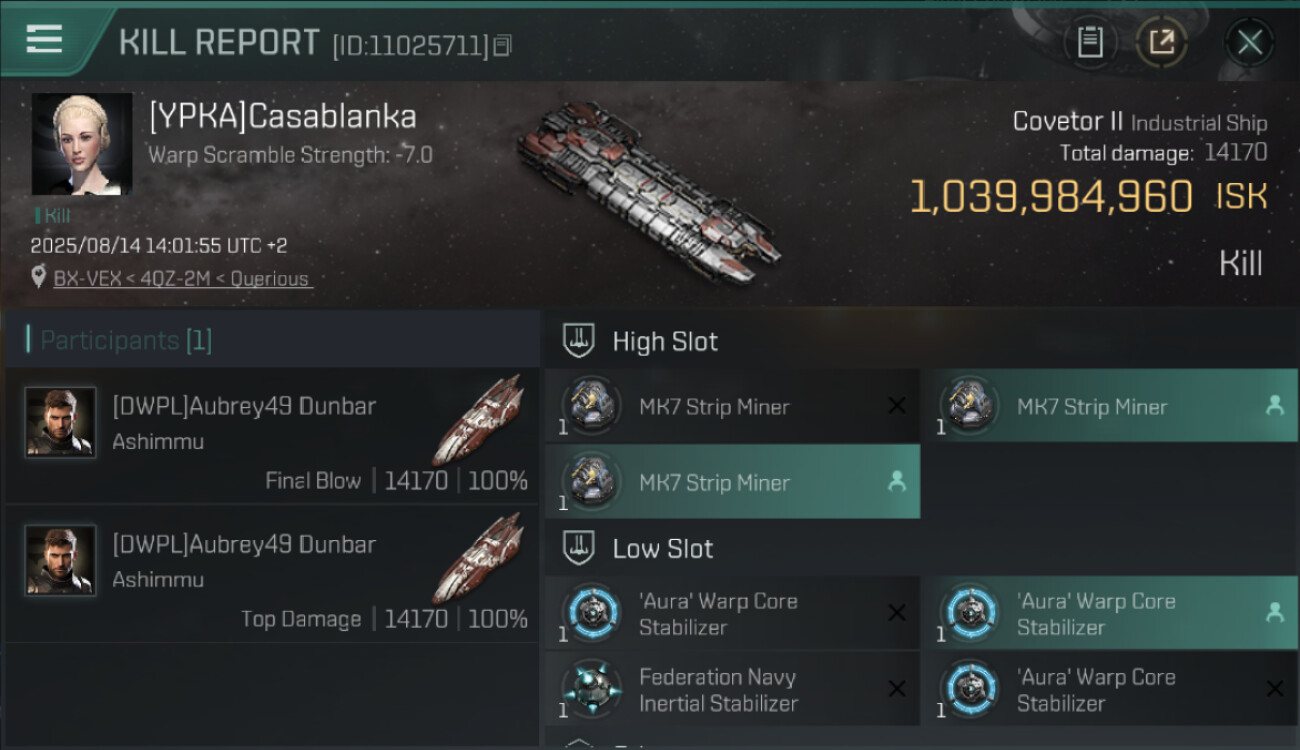
Task: Close the kill report window
Action: pos(1249,42)
